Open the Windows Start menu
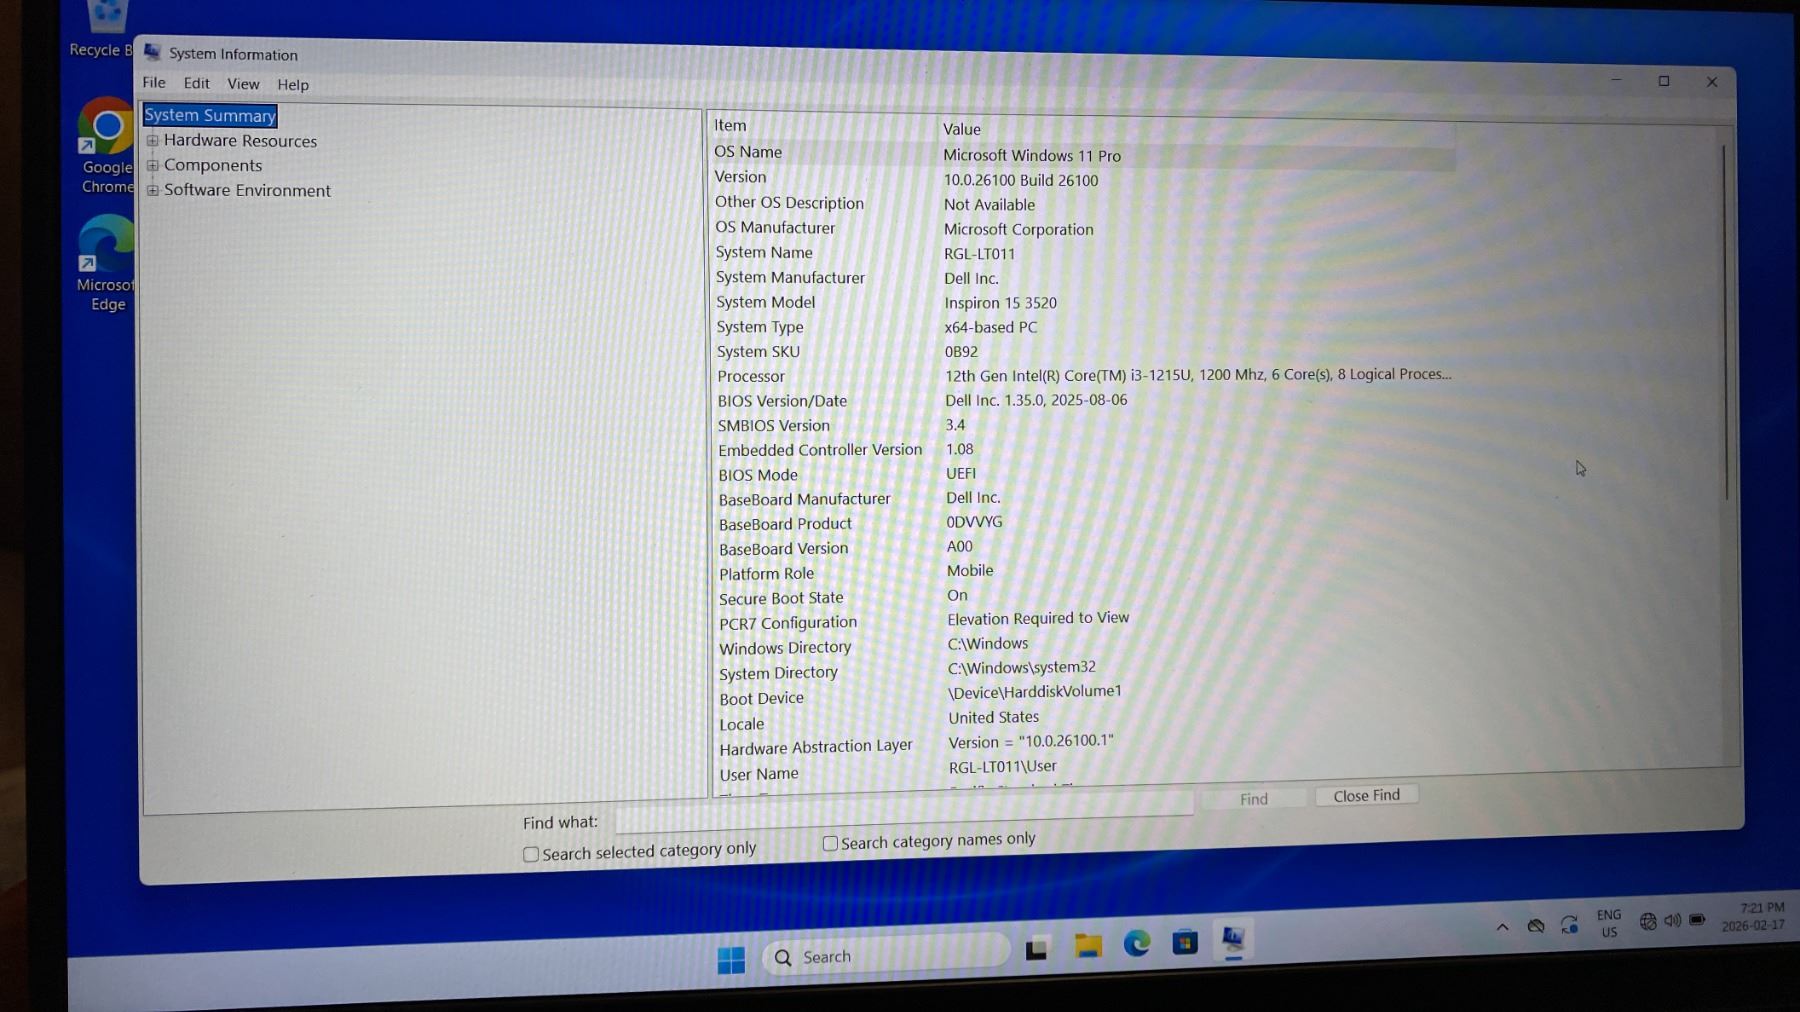 tap(731, 960)
